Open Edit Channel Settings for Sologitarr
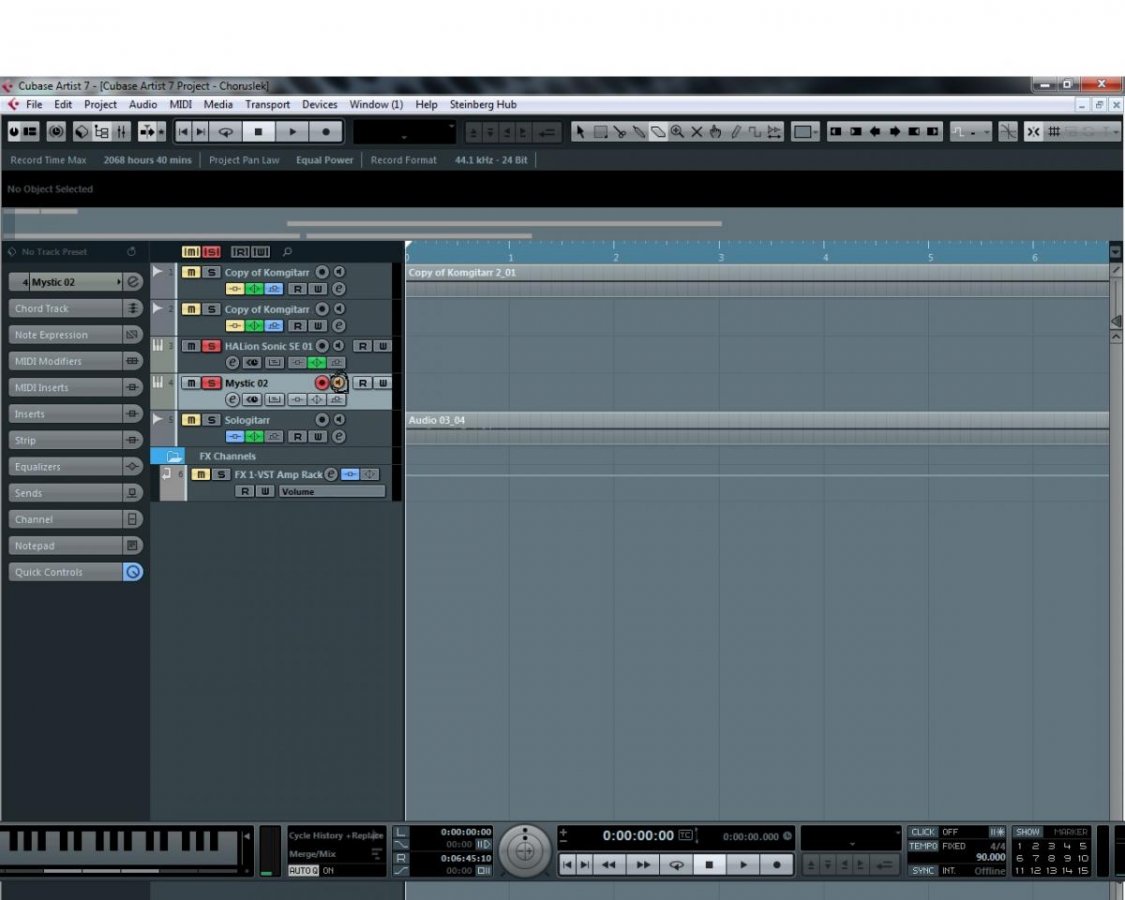Screen dimensions: 1125x900 tap(338, 436)
